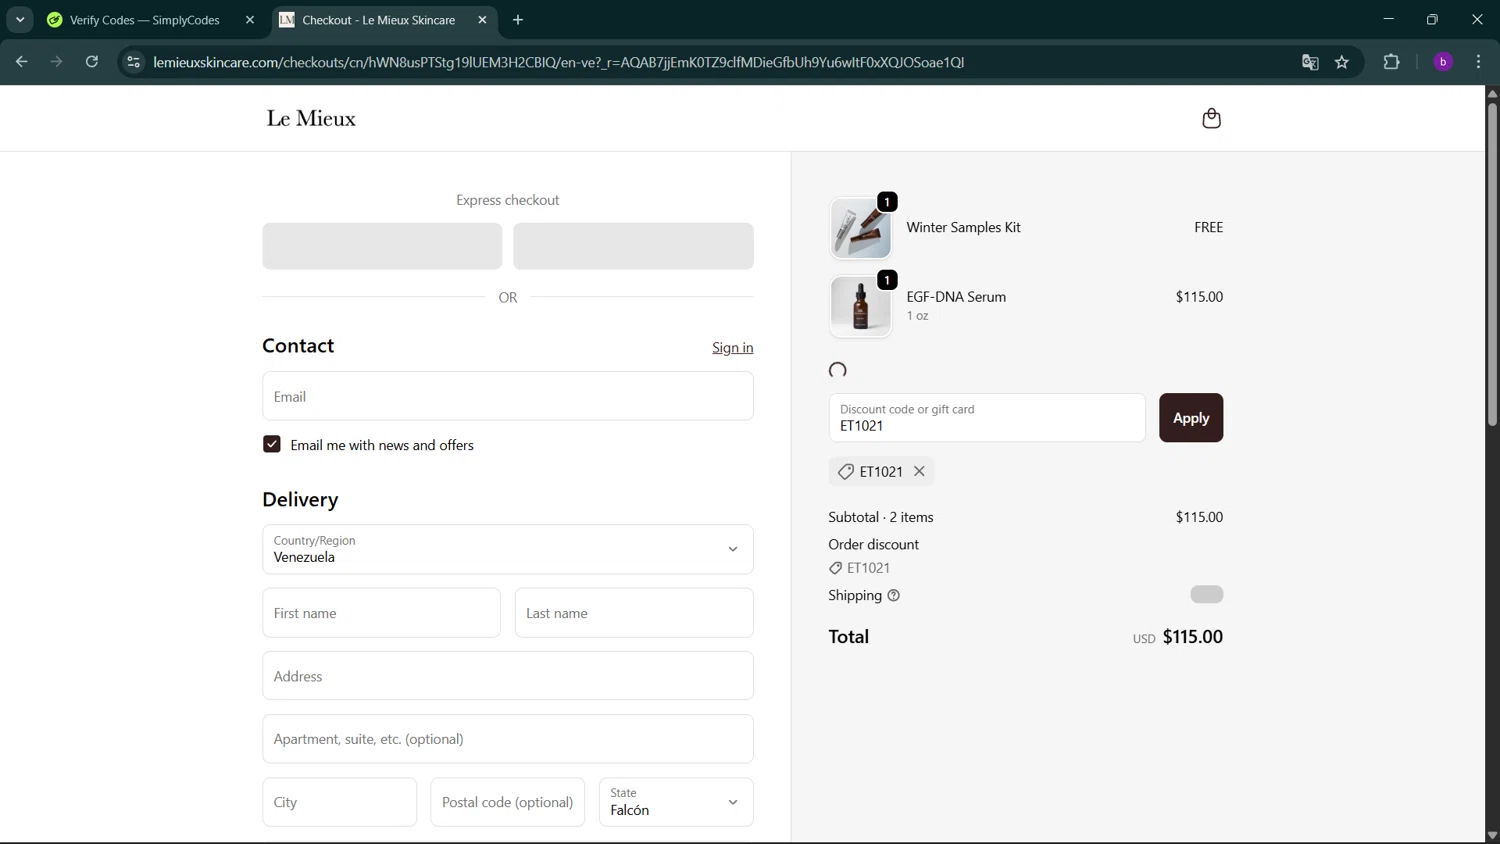This screenshot has height=844, width=1500.
Task: Click the Order discount label
Action: [873, 544]
